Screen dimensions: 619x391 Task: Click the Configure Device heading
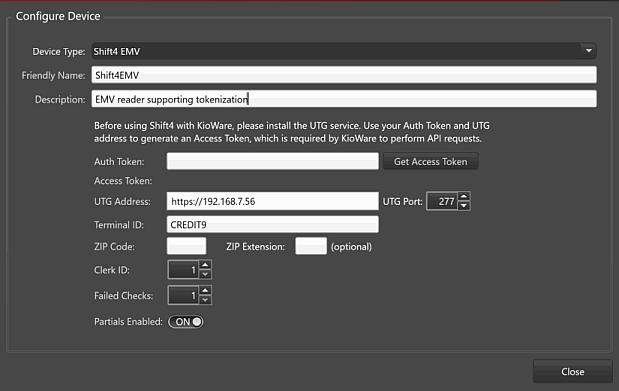58,16
